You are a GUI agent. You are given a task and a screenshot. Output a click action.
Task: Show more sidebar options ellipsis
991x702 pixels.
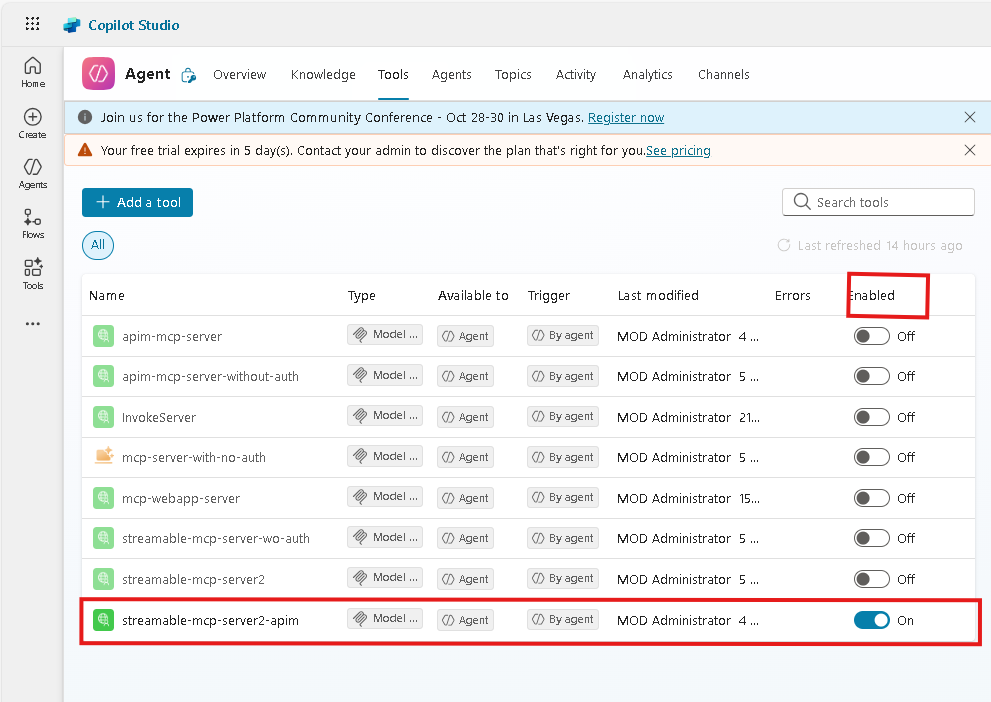(x=33, y=324)
